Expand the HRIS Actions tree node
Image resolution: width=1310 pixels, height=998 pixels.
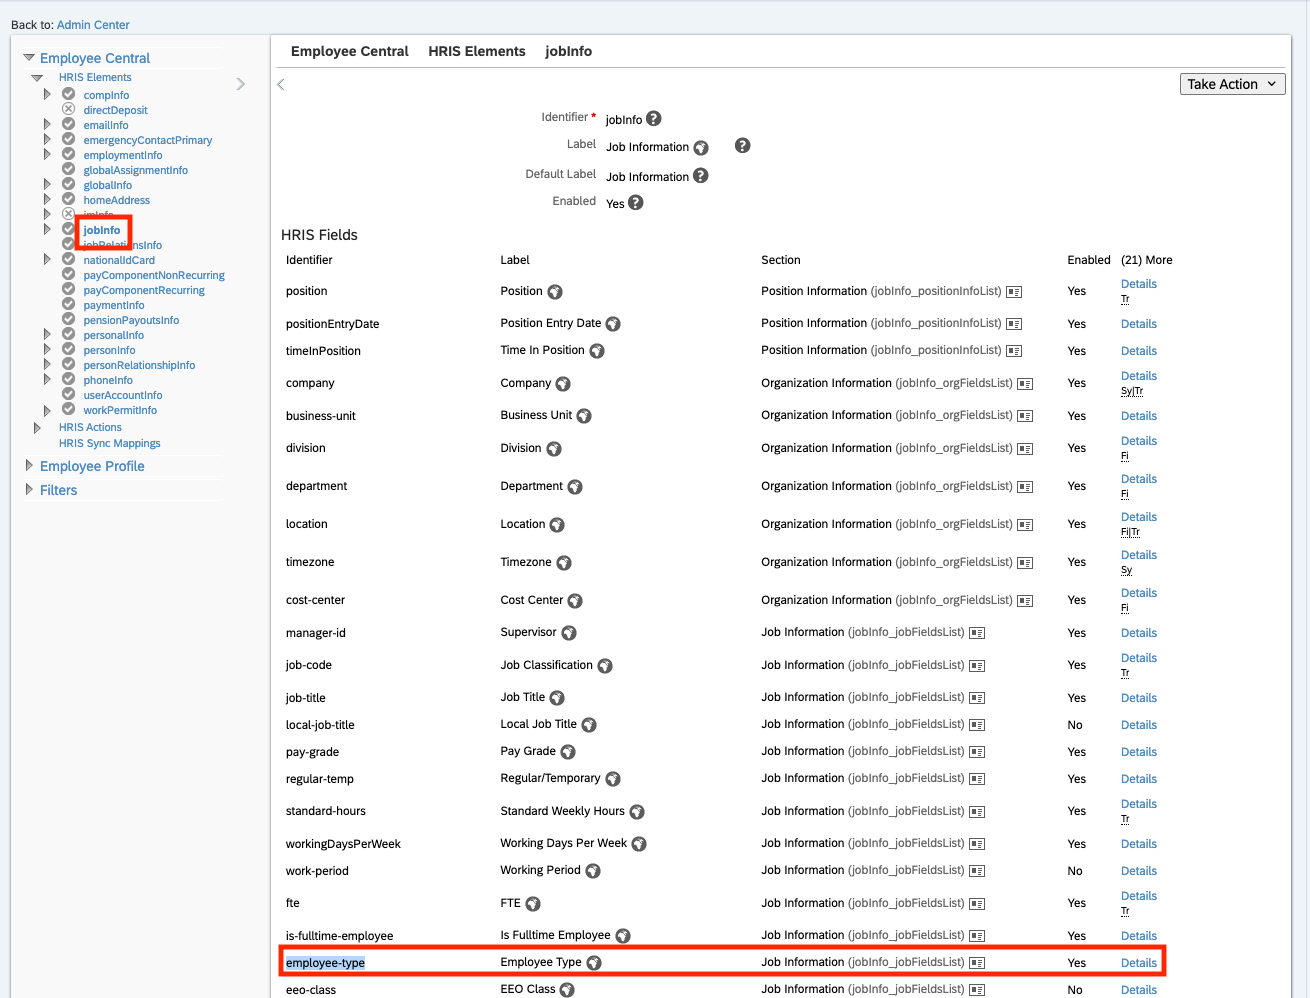[x=38, y=427]
